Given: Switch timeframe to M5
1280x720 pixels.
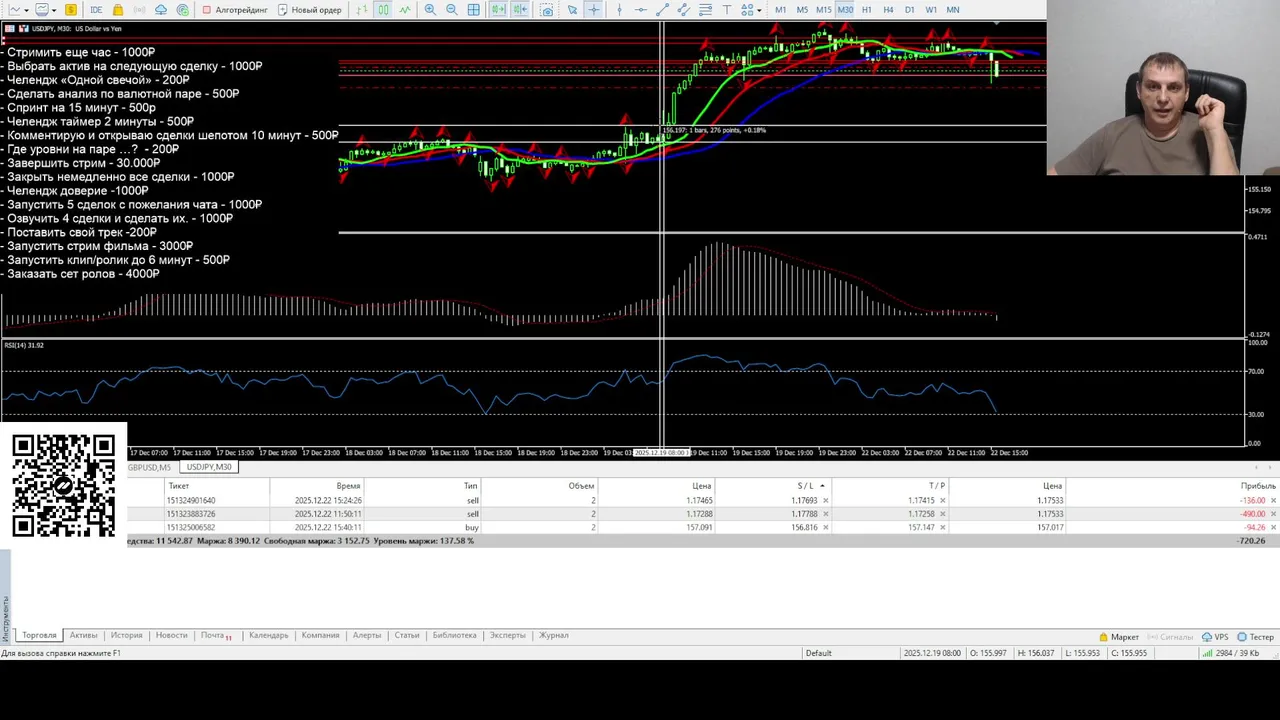Looking at the screenshot, I should [802, 10].
